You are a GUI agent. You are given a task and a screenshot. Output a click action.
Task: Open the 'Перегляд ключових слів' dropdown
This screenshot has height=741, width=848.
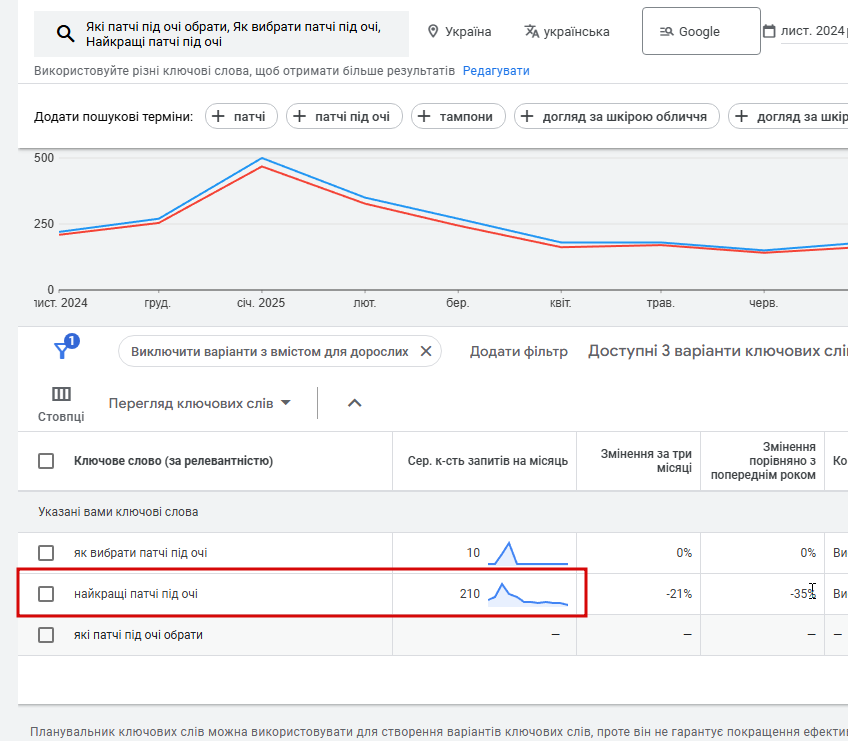[x=200, y=403]
